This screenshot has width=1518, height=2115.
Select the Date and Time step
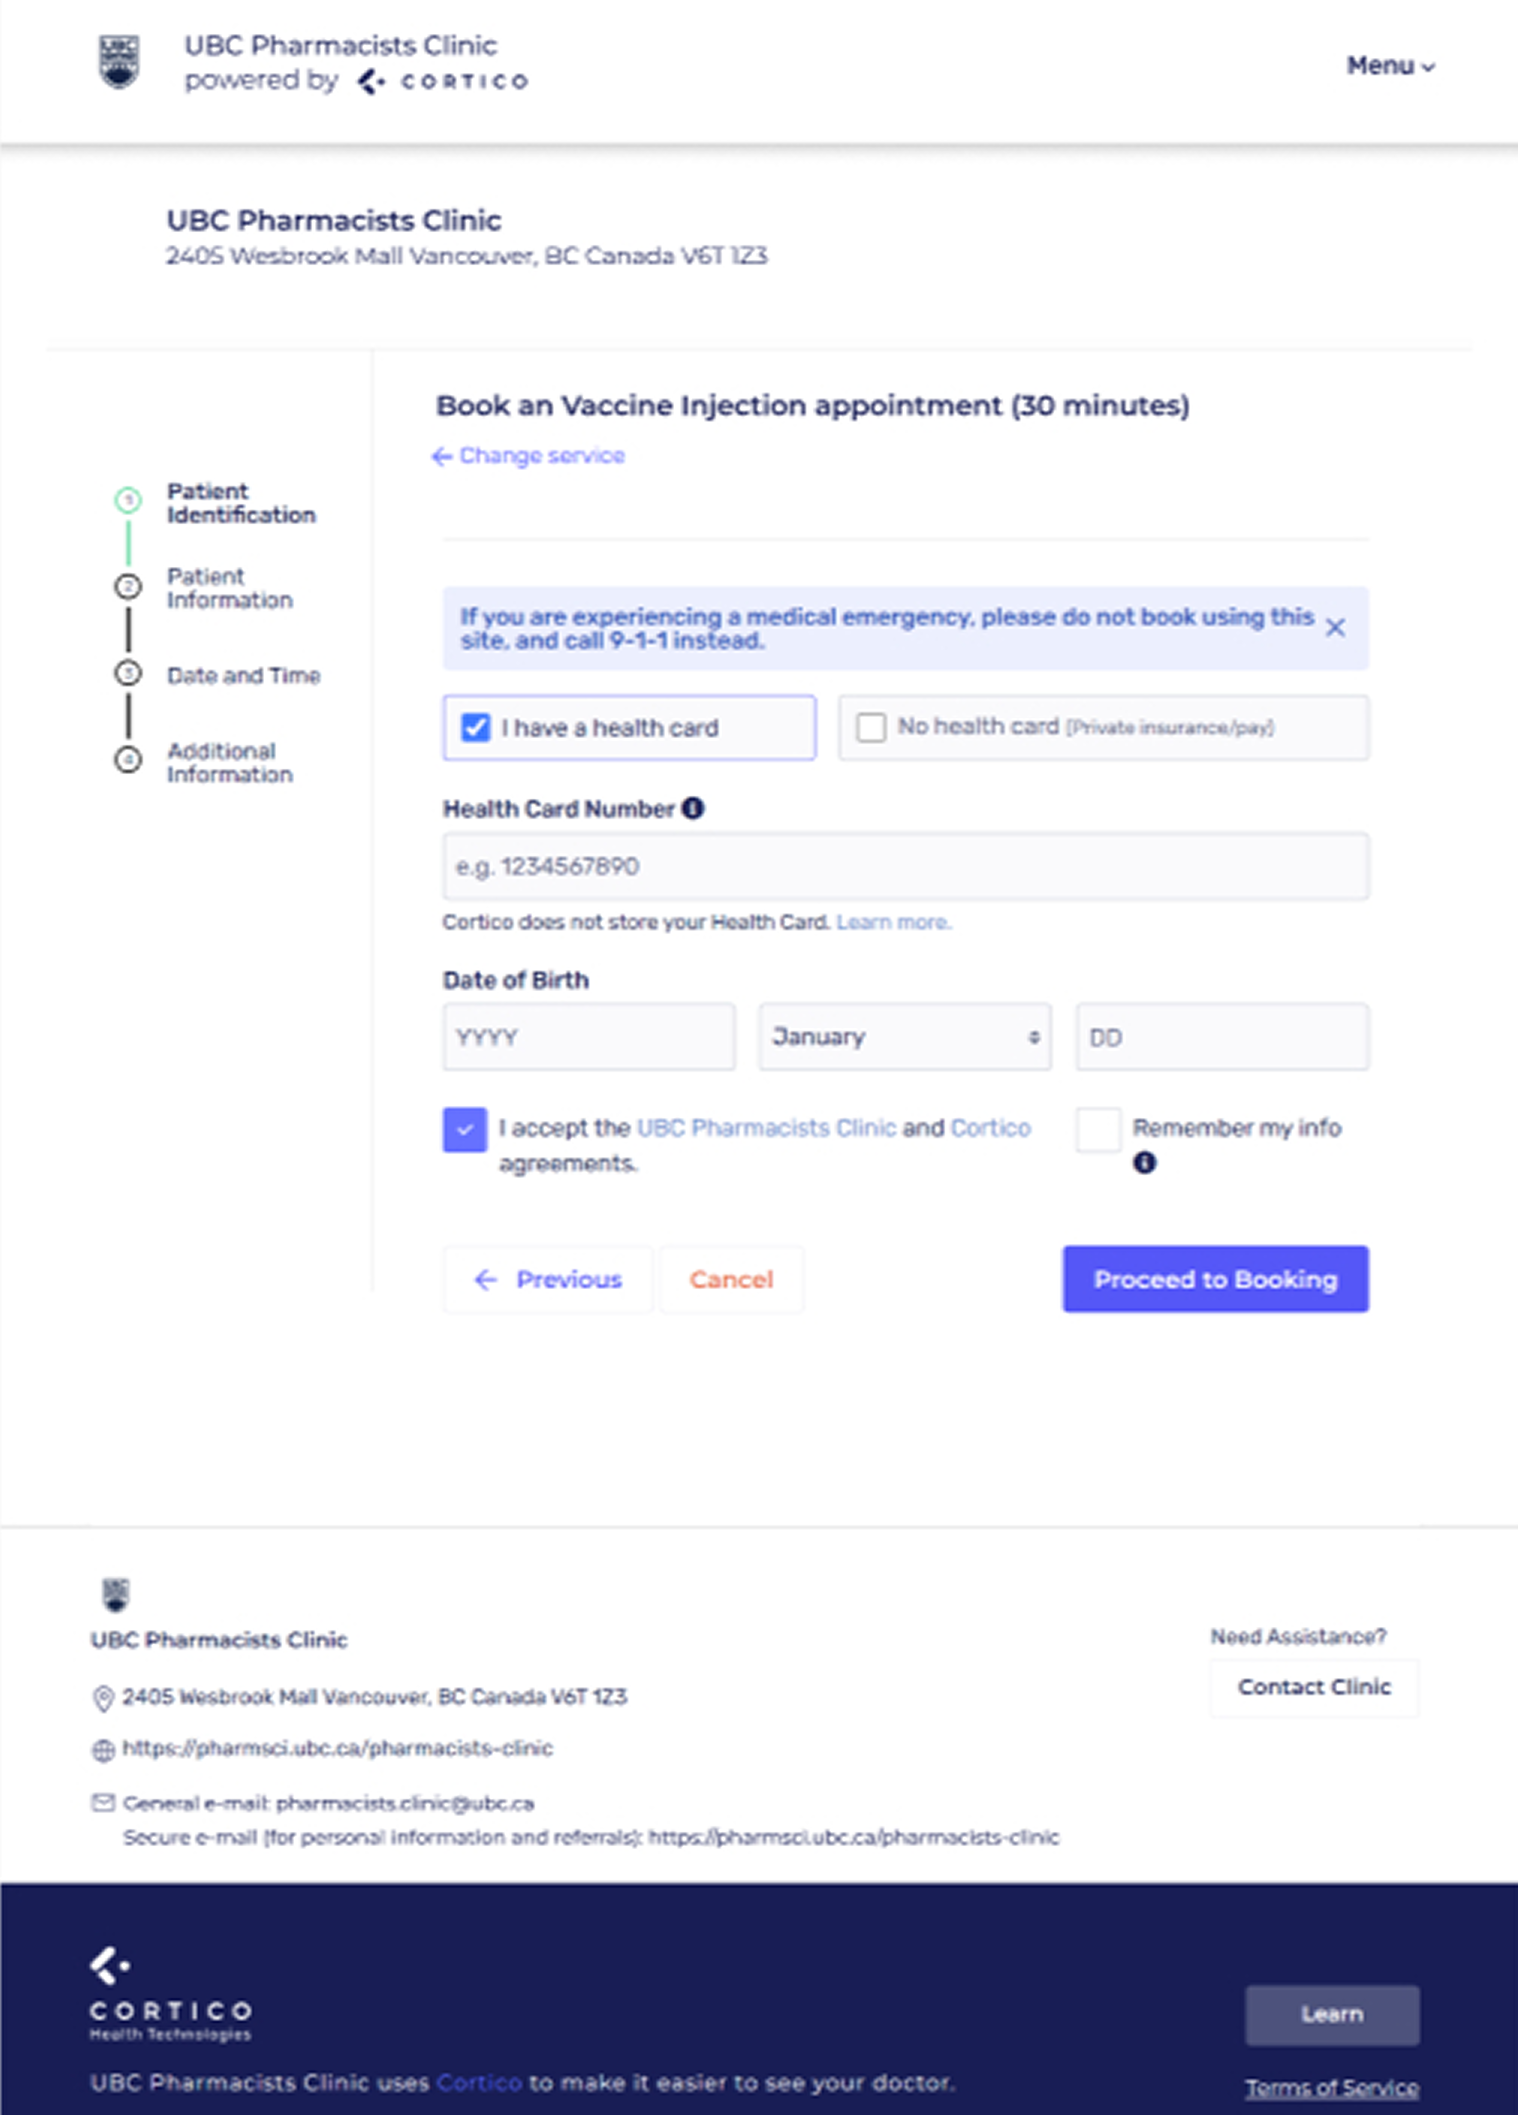click(x=243, y=675)
